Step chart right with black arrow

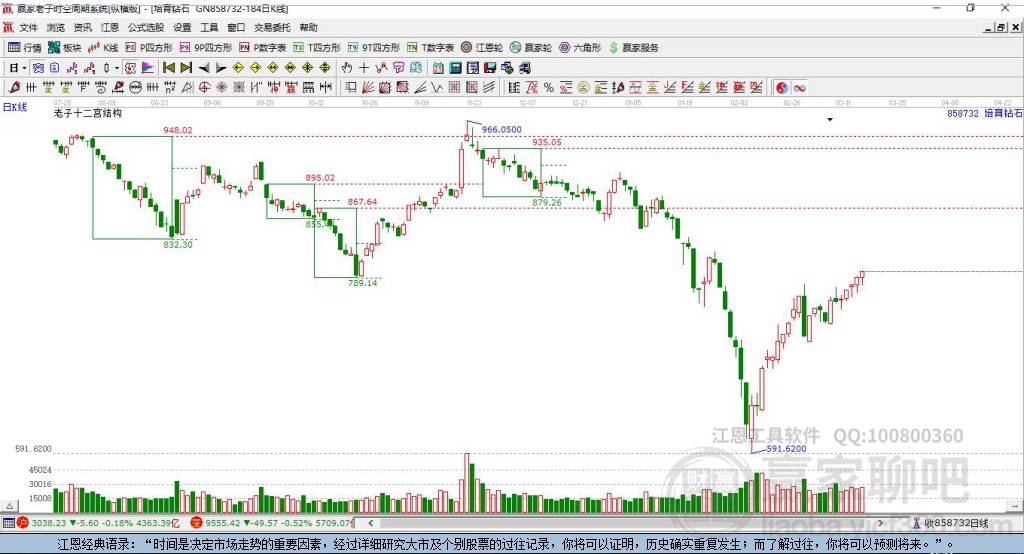pos(221,67)
